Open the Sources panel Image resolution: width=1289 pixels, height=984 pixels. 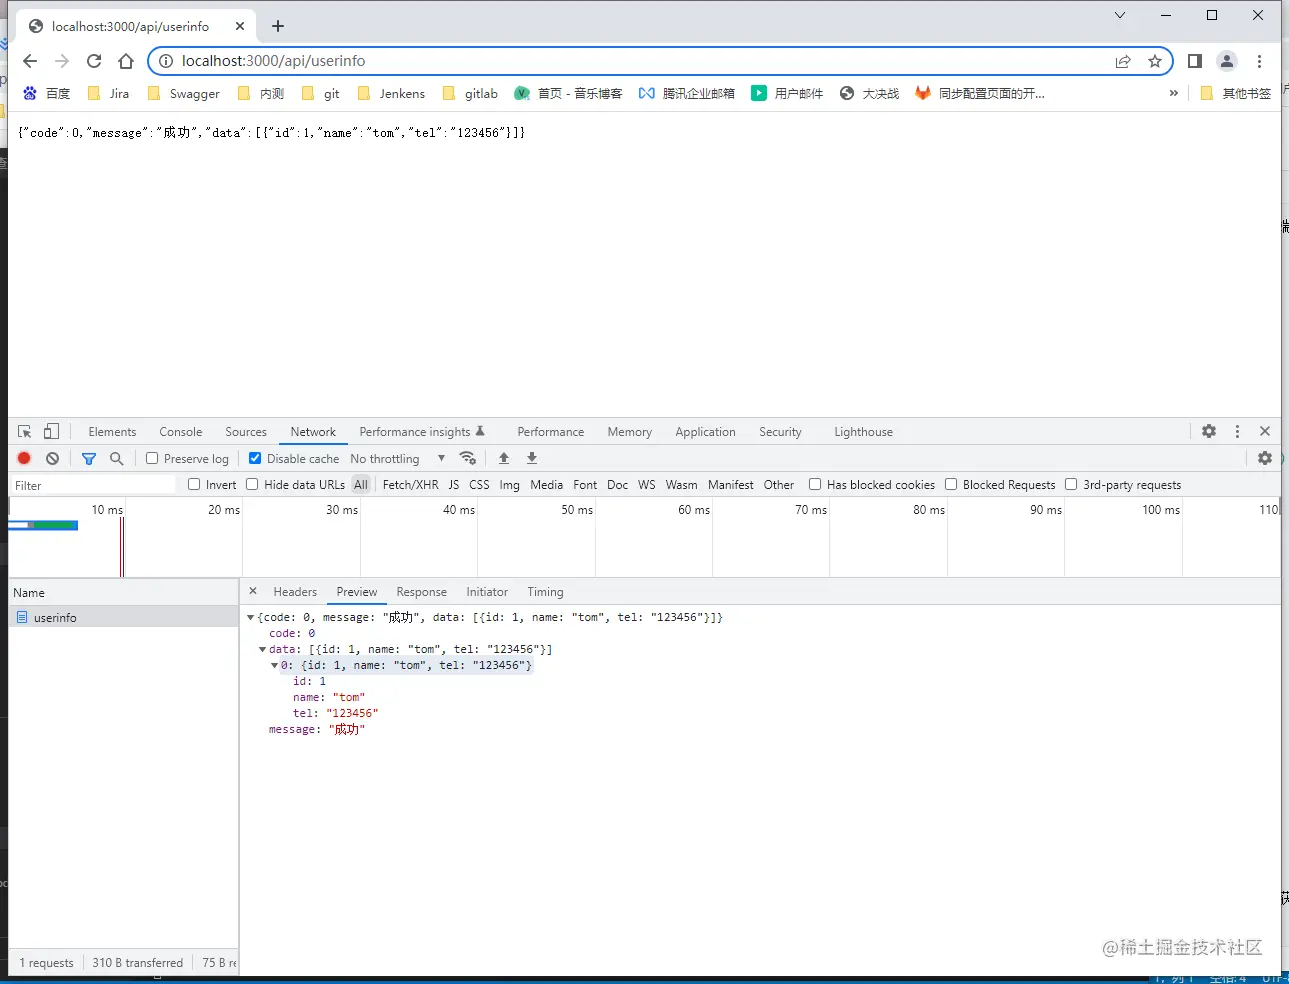tap(246, 432)
